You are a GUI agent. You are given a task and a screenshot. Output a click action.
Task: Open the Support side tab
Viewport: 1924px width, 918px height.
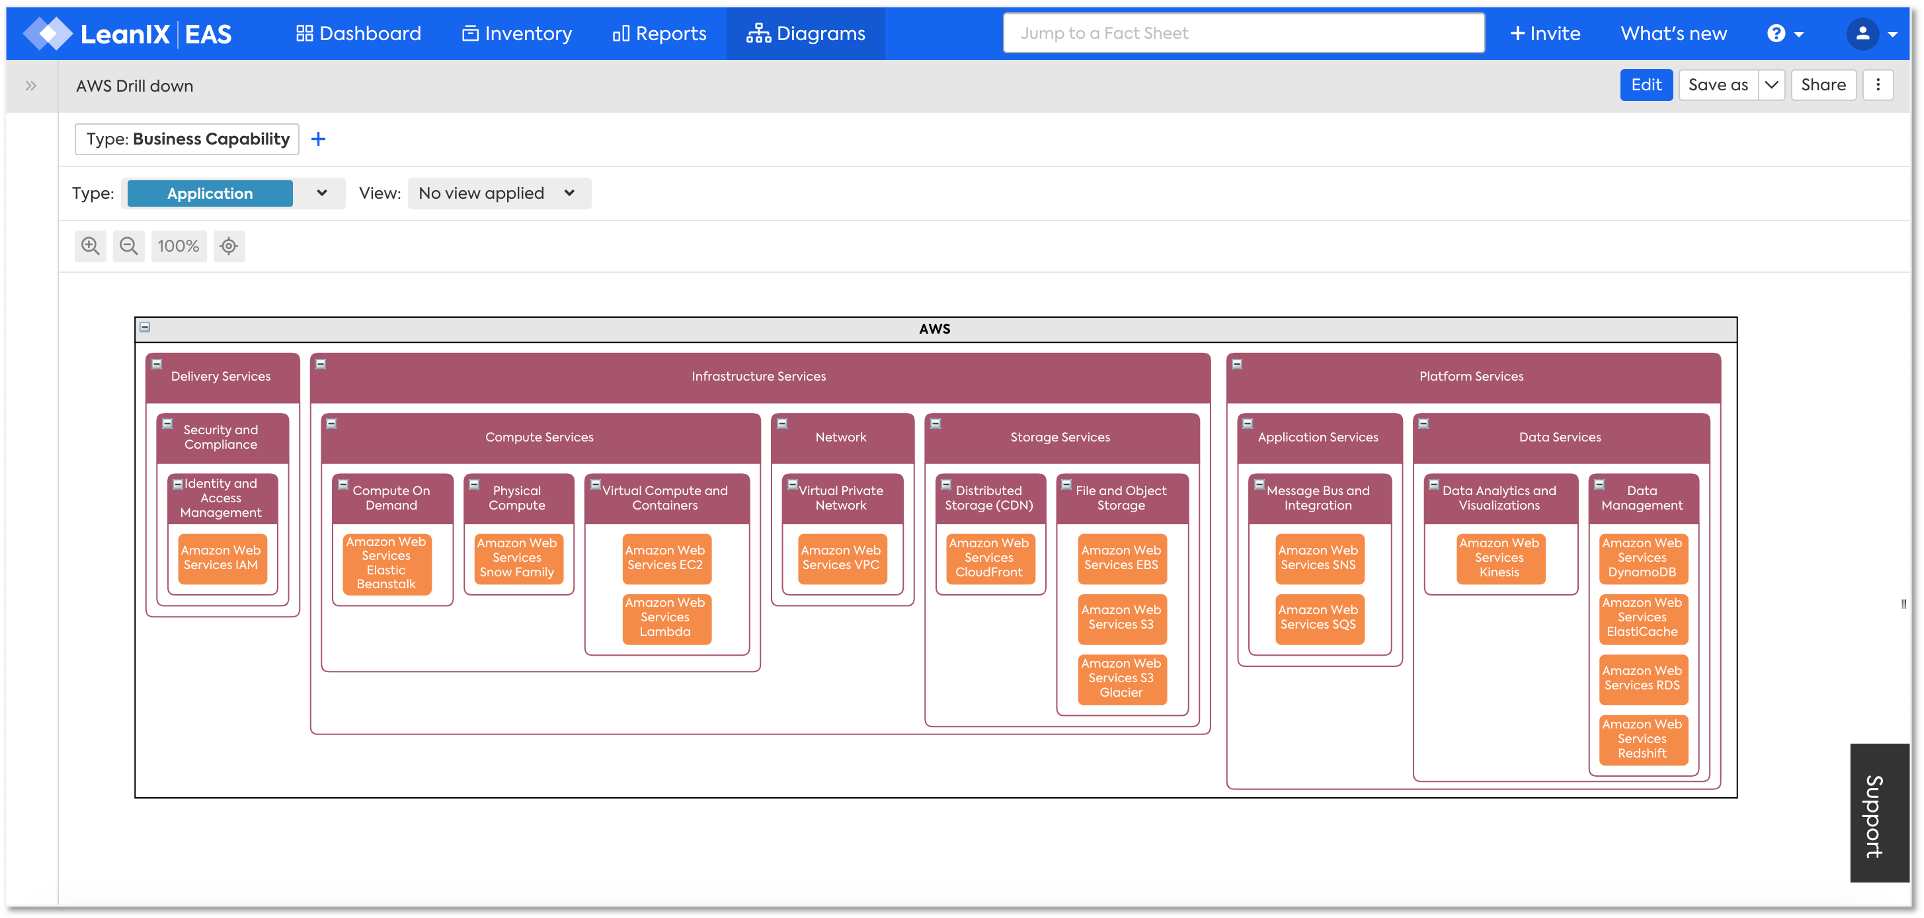tap(1879, 813)
